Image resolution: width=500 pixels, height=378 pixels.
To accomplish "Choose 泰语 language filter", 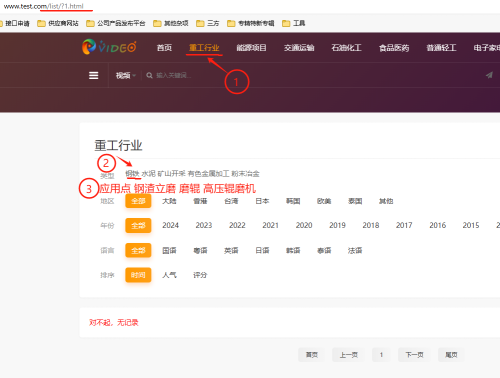I will tap(324, 250).
